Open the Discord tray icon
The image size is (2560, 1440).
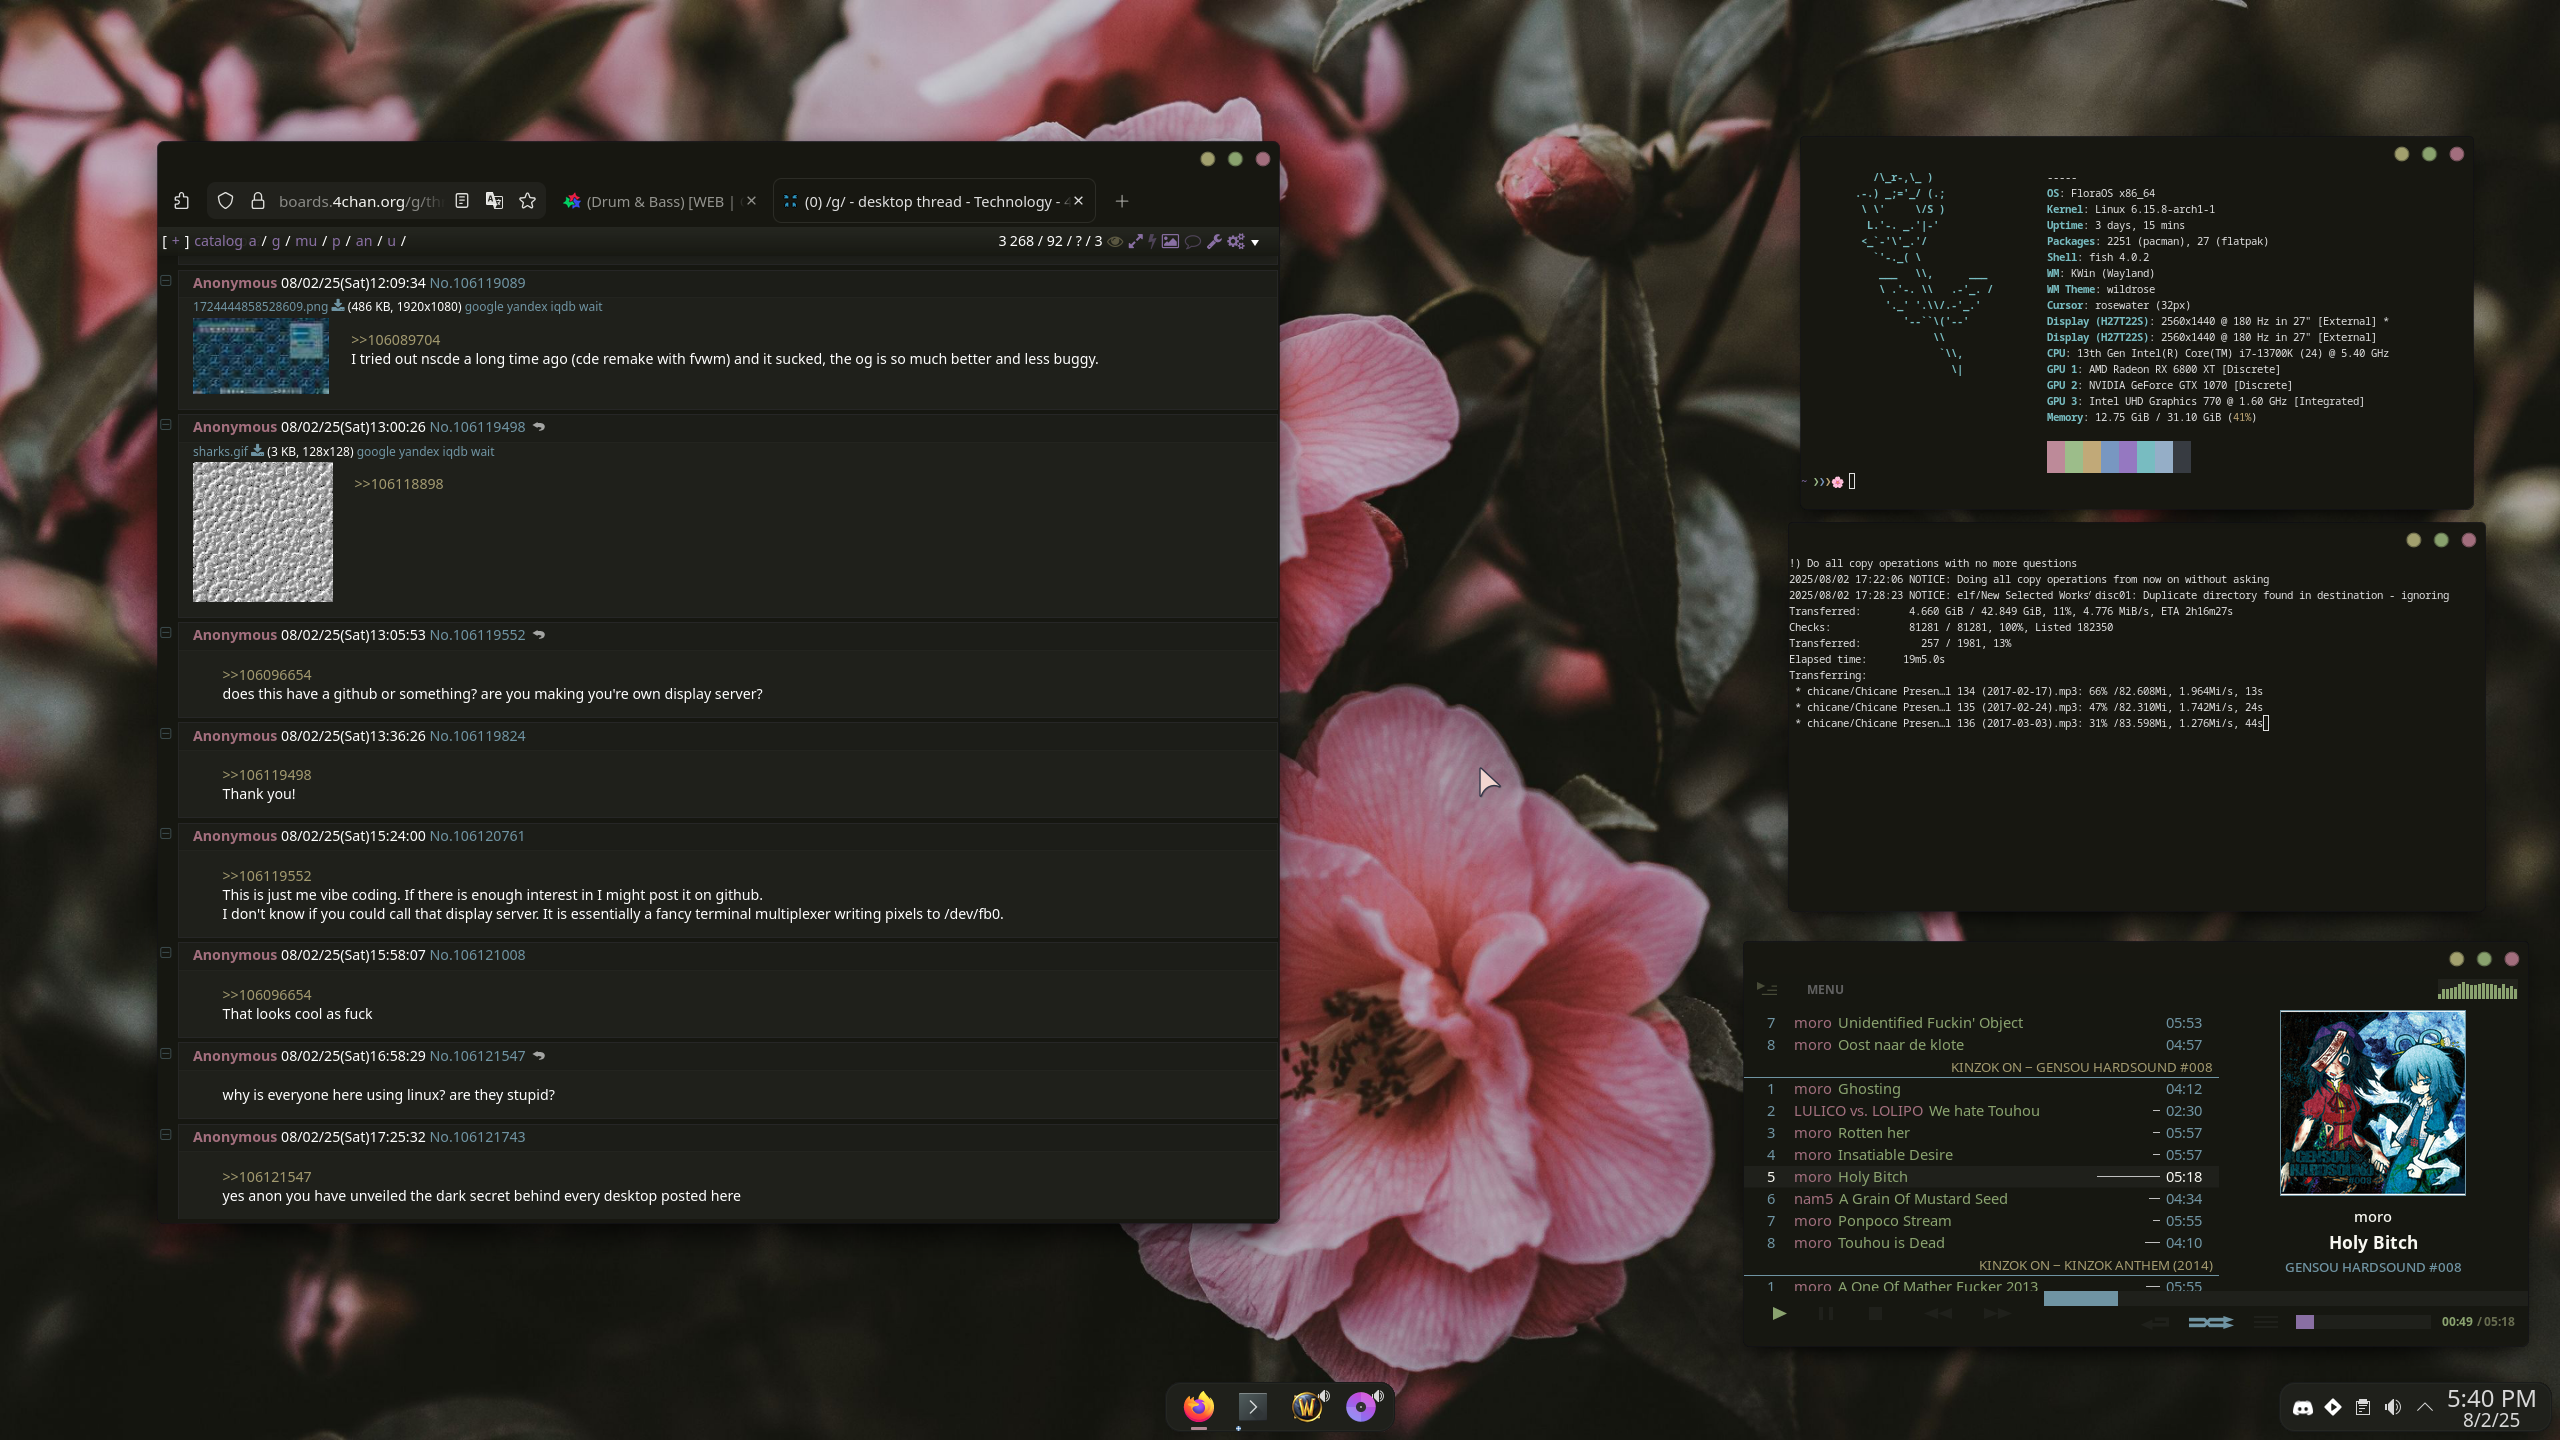tap(2302, 1408)
